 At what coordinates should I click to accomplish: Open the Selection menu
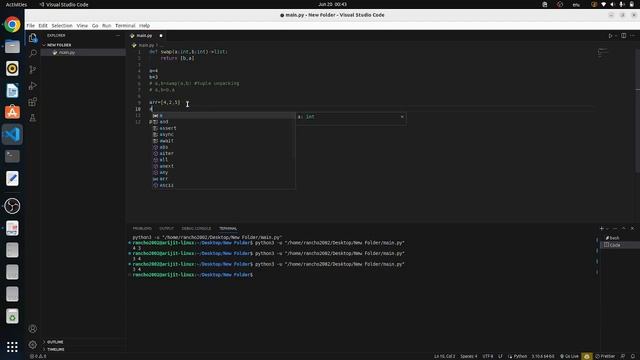(62, 25)
